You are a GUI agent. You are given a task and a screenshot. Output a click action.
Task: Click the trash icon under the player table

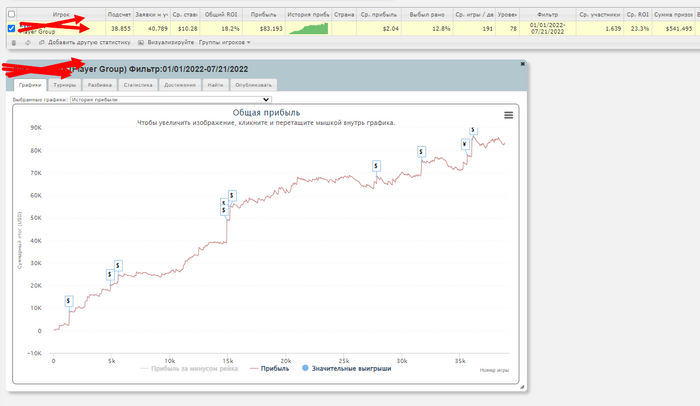point(14,42)
